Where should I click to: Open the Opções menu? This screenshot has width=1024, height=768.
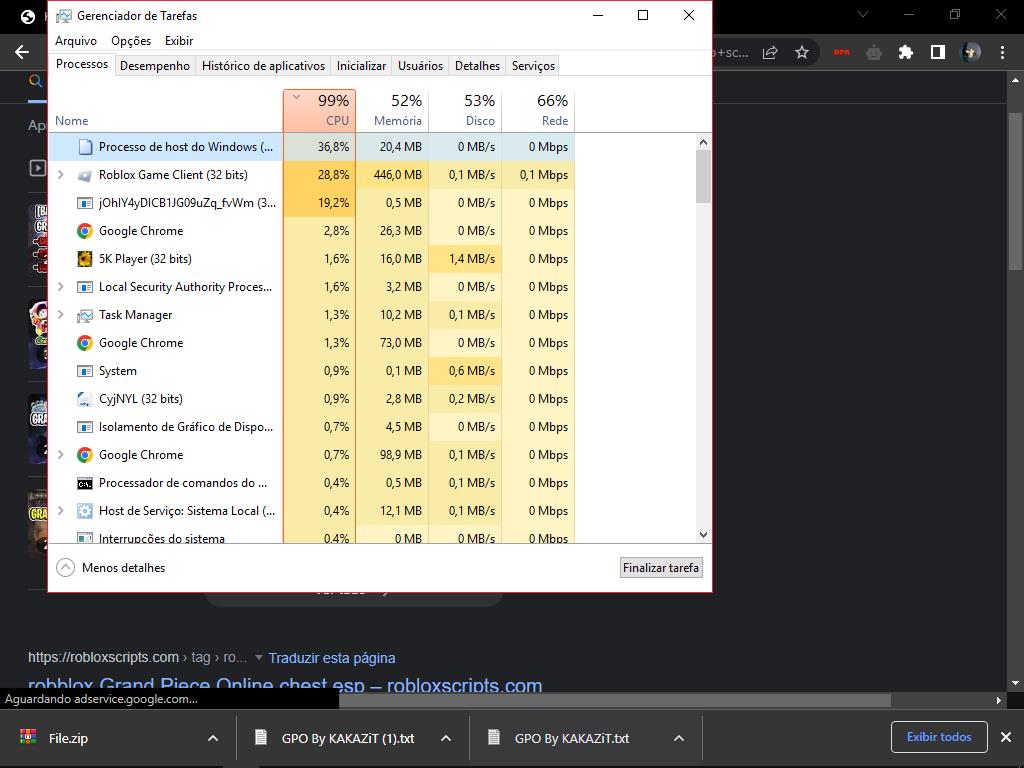point(131,41)
